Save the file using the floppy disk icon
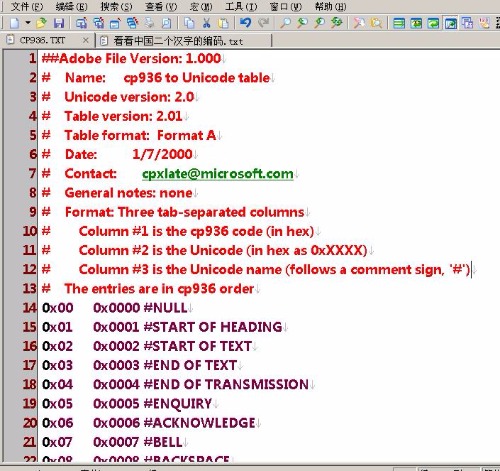Image resolution: width=500 pixels, height=471 pixels. click(59, 23)
